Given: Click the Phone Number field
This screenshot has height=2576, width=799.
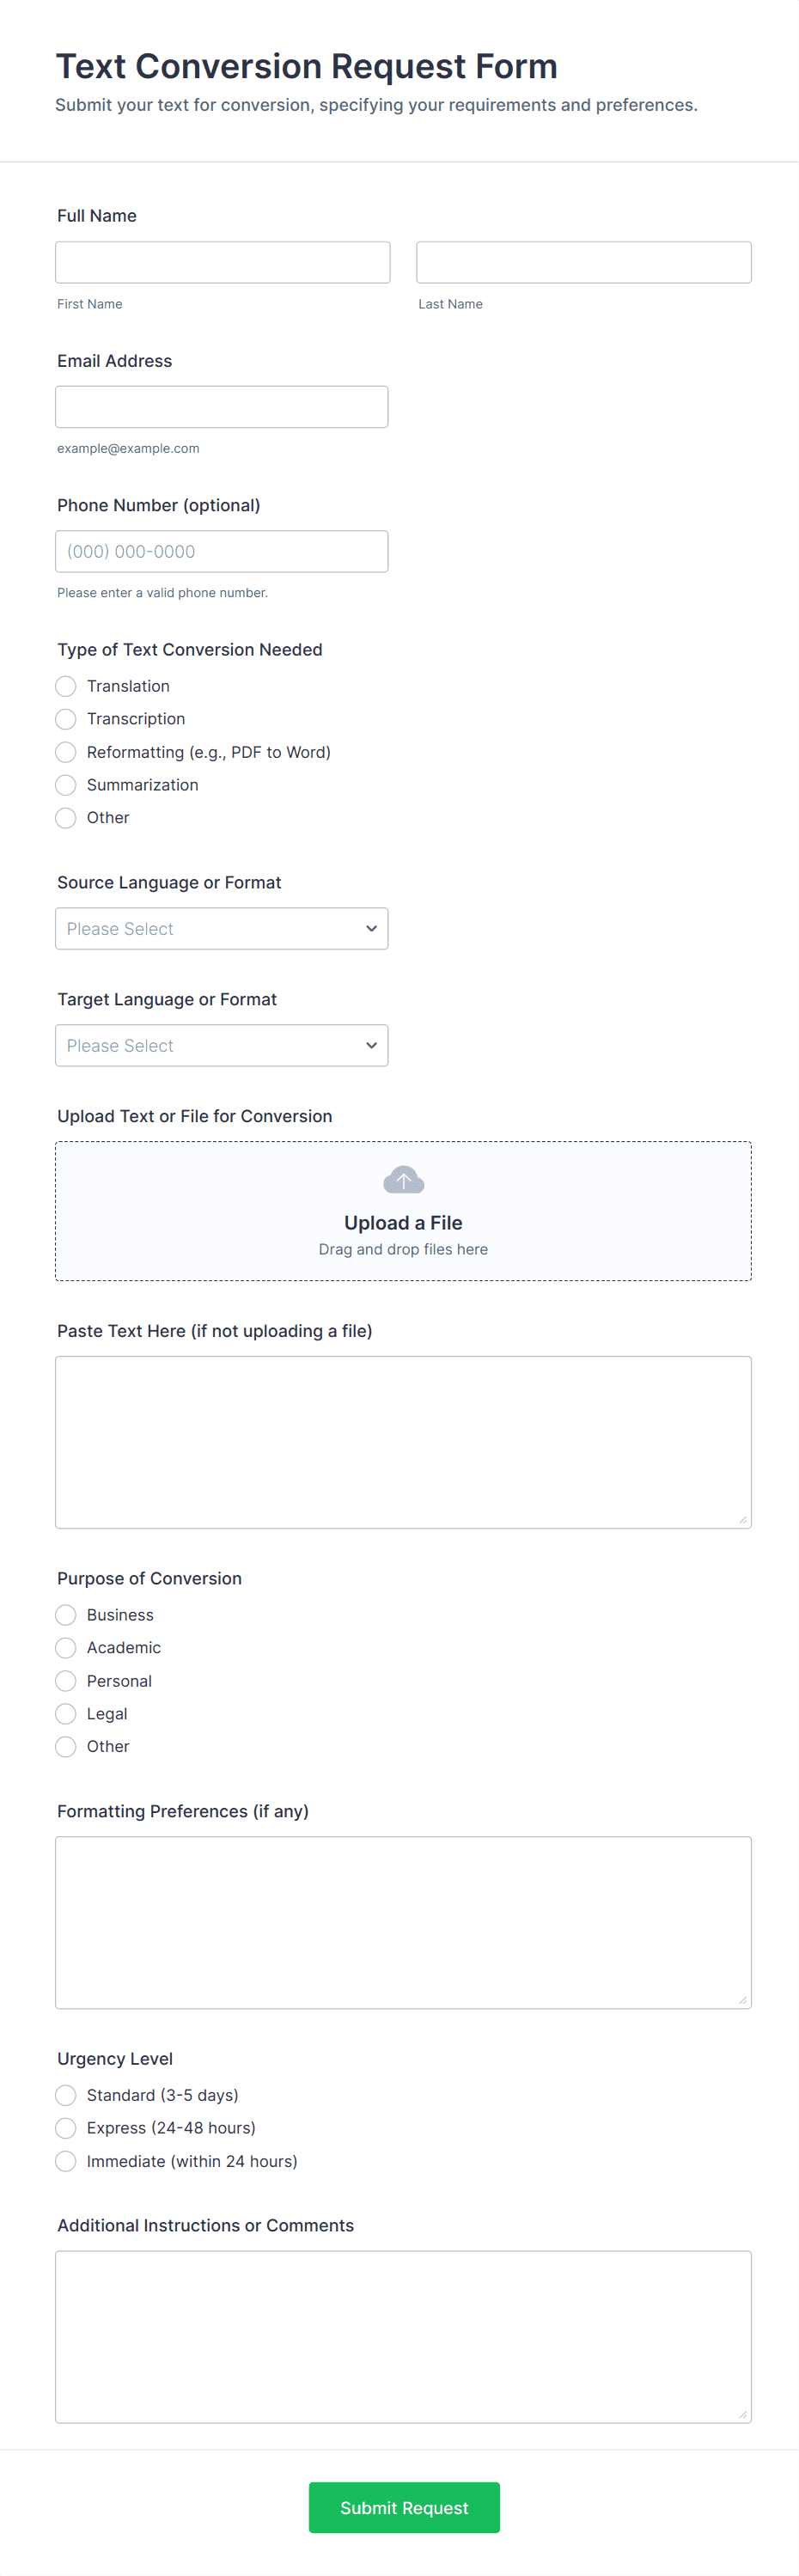Looking at the screenshot, I should coord(221,552).
